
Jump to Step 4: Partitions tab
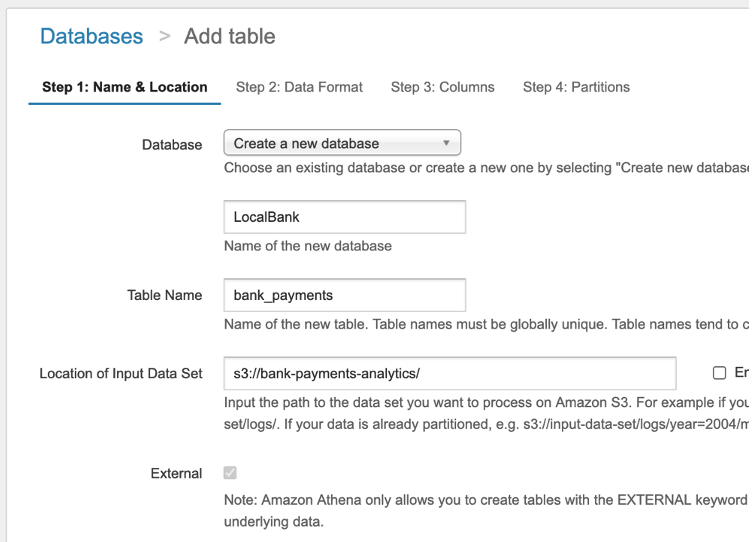(576, 87)
